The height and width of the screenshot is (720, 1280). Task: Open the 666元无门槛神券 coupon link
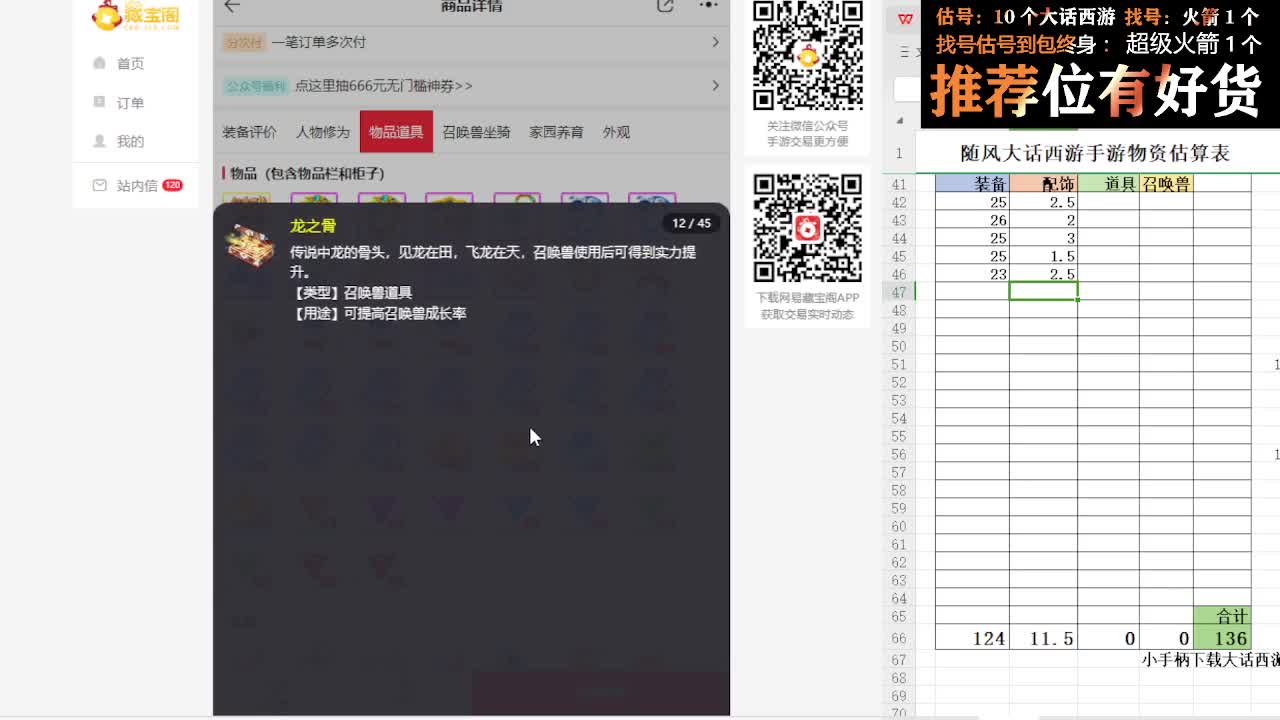381,86
